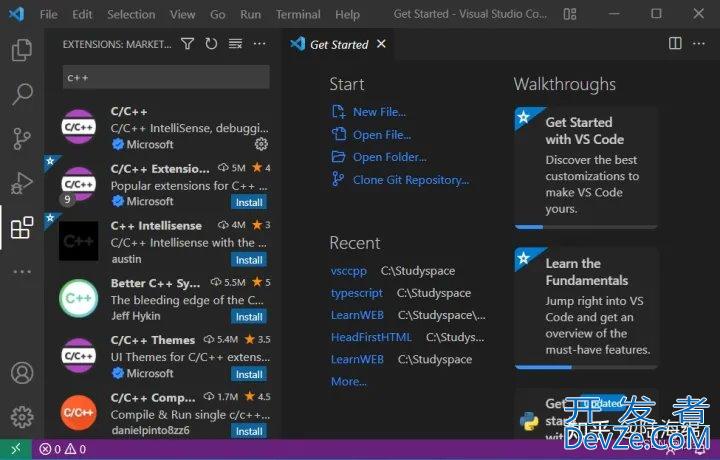Select the C/C++ extension by Microsoft
720x460 pixels.
tap(163, 127)
